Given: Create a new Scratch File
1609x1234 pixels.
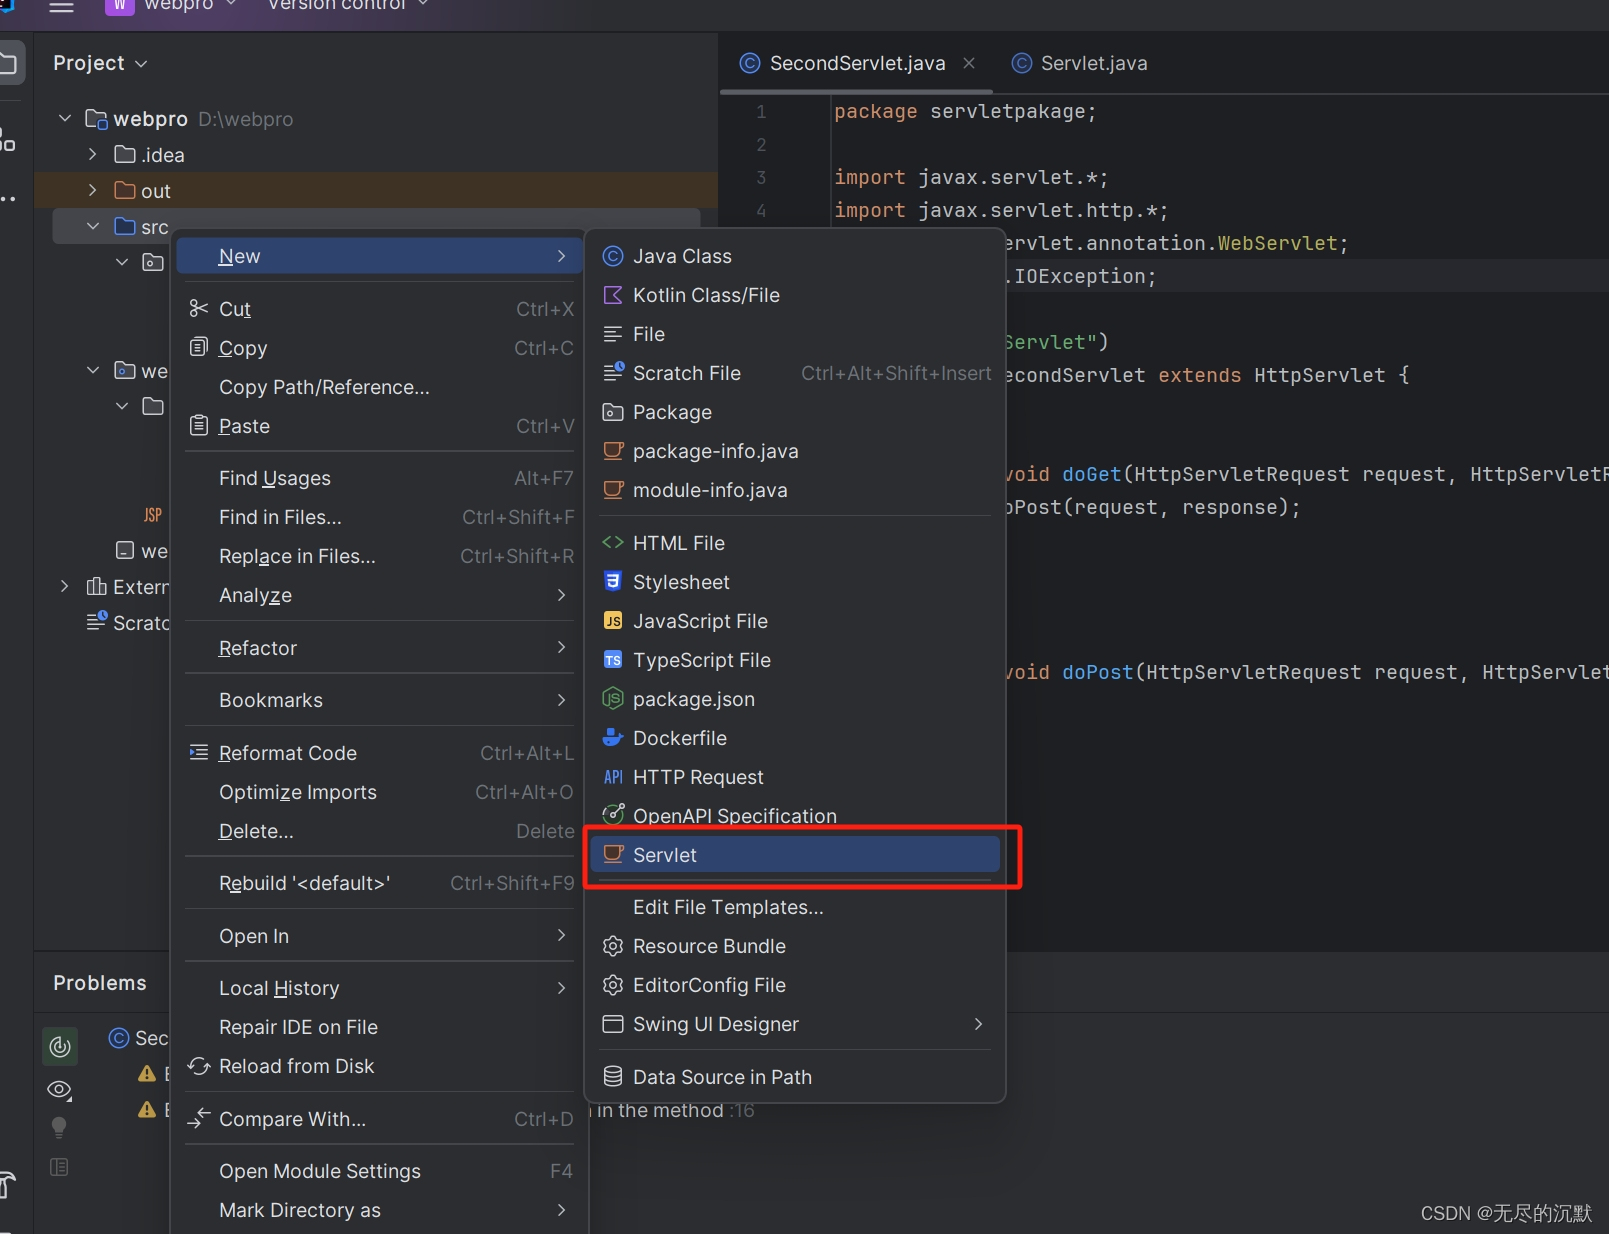Looking at the screenshot, I should [794, 373].
